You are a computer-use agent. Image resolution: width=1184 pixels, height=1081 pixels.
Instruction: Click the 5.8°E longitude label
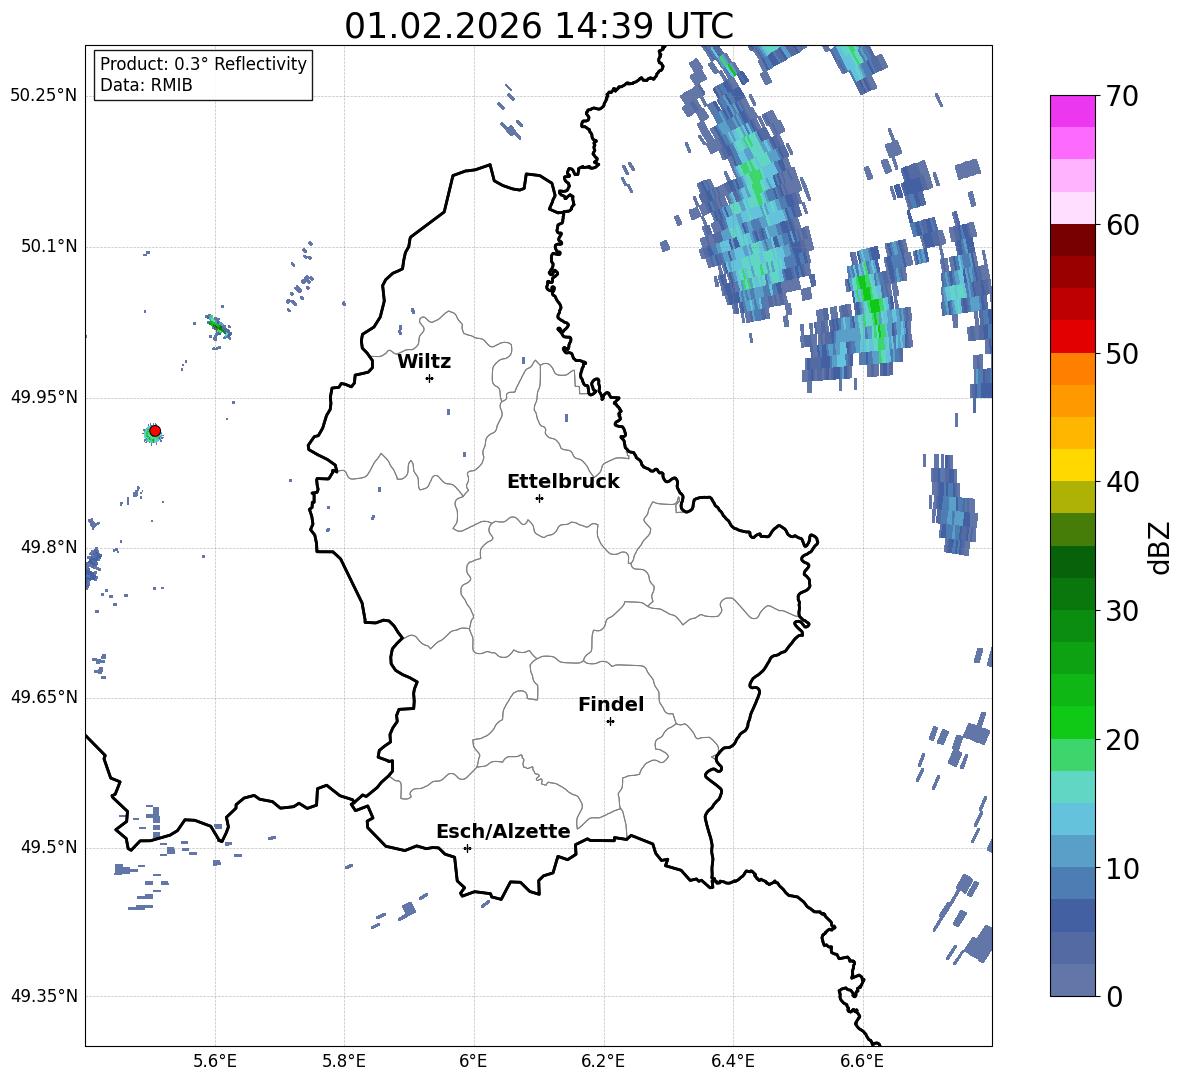[344, 1061]
